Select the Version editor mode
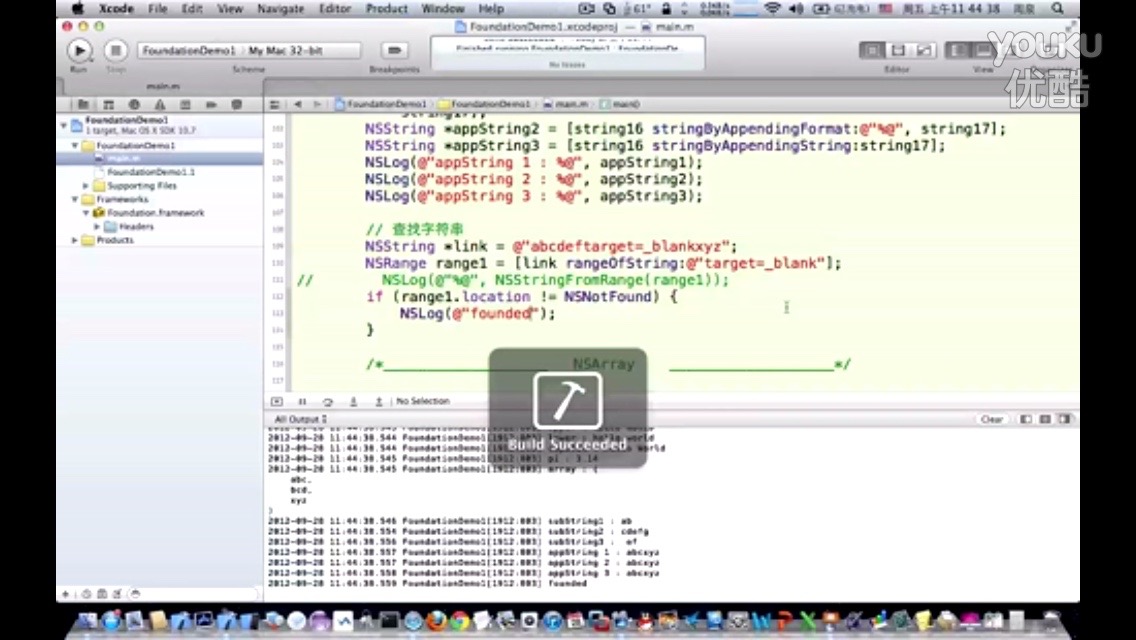 coord(924,50)
